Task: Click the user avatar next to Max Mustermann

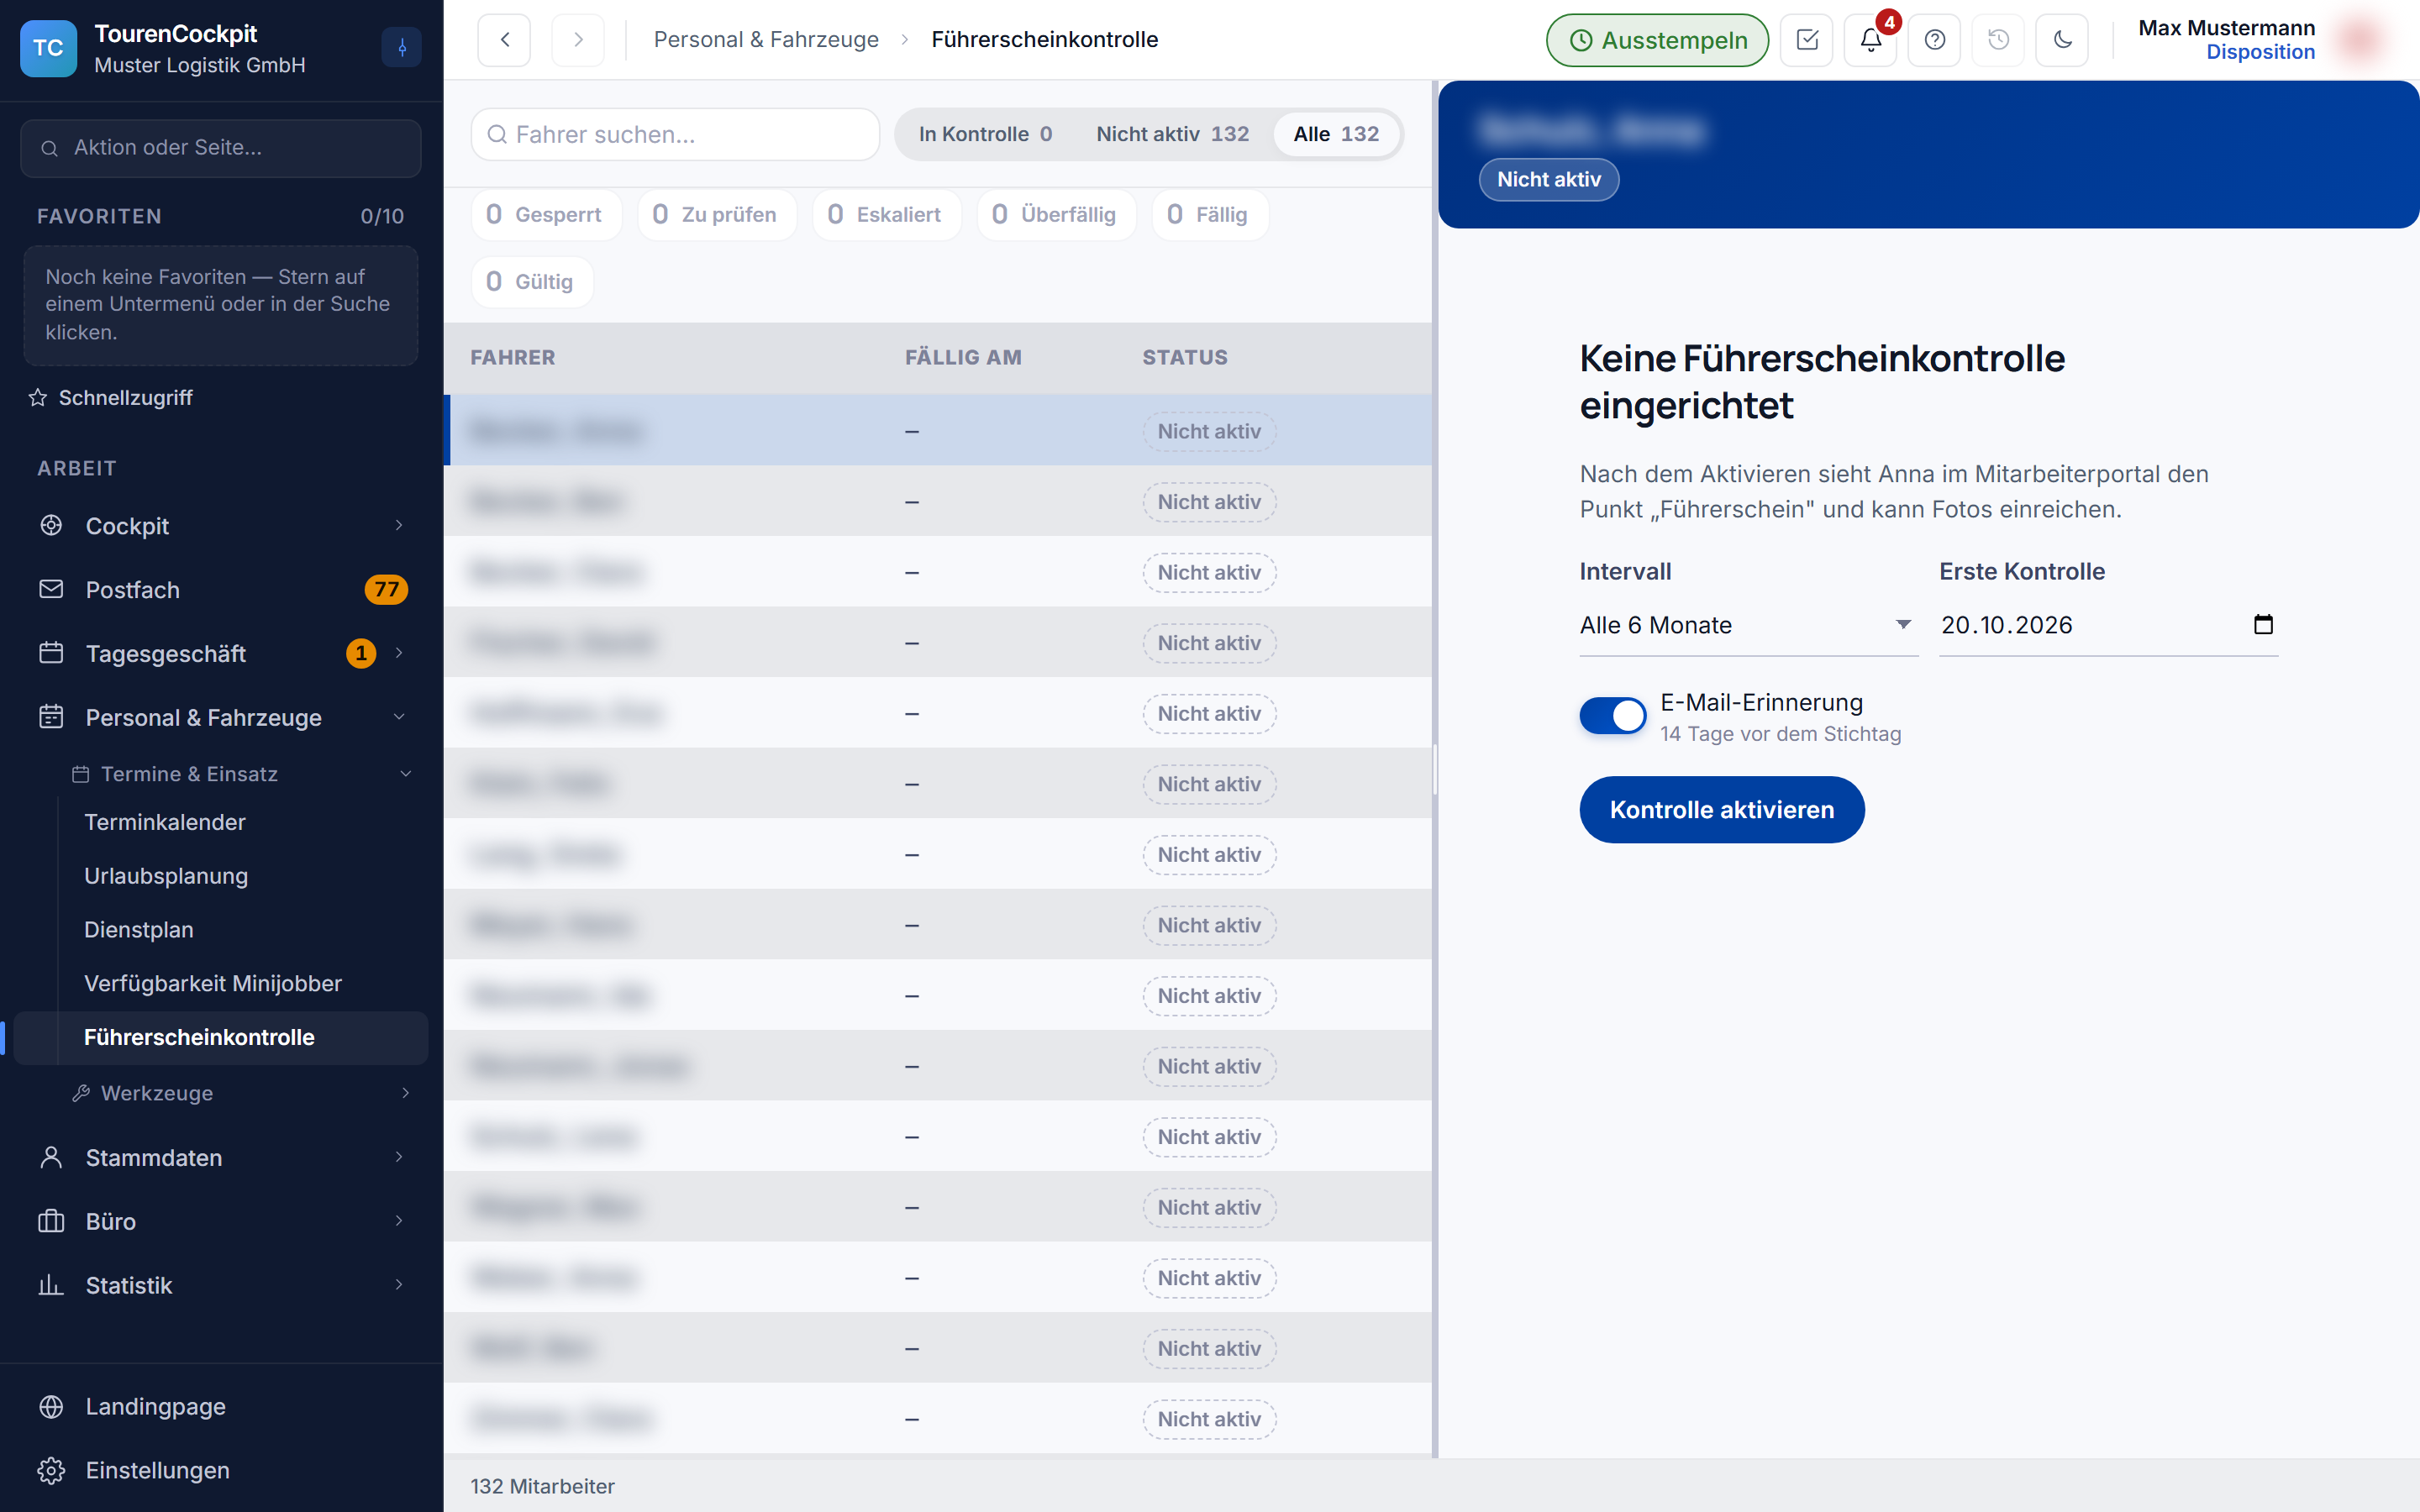Action: [x=2360, y=40]
